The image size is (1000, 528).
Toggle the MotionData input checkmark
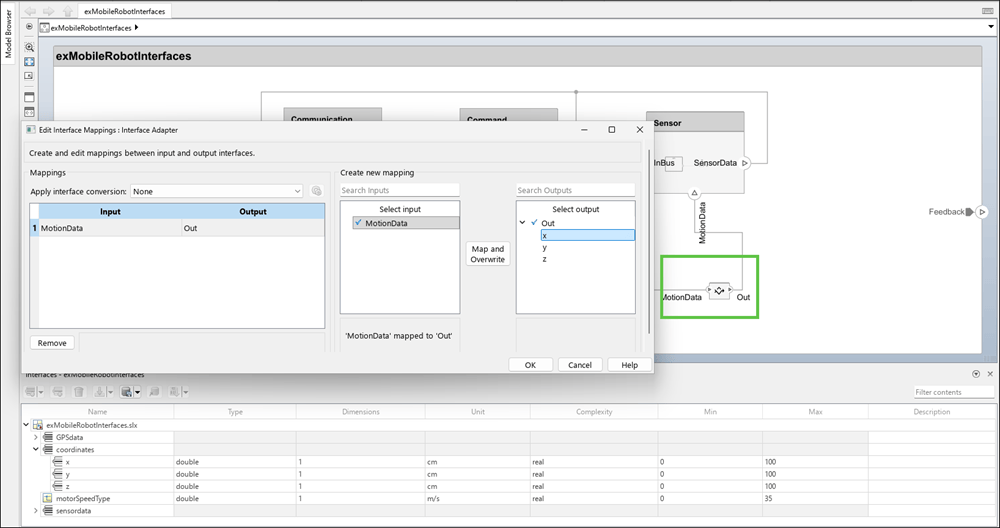[x=358, y=223]
